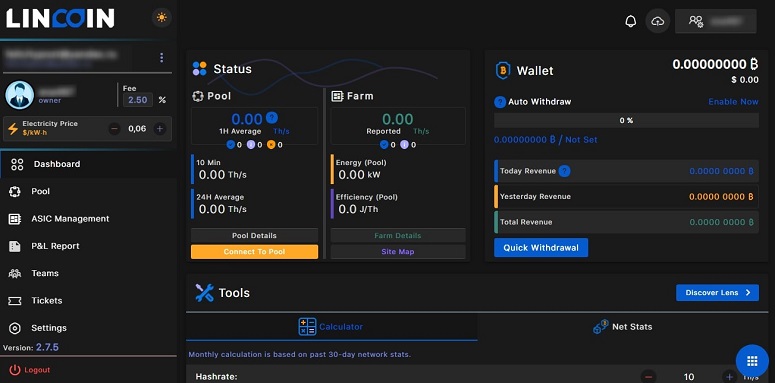
Task: Click the Discover Lens button
Action: point(717,293)
